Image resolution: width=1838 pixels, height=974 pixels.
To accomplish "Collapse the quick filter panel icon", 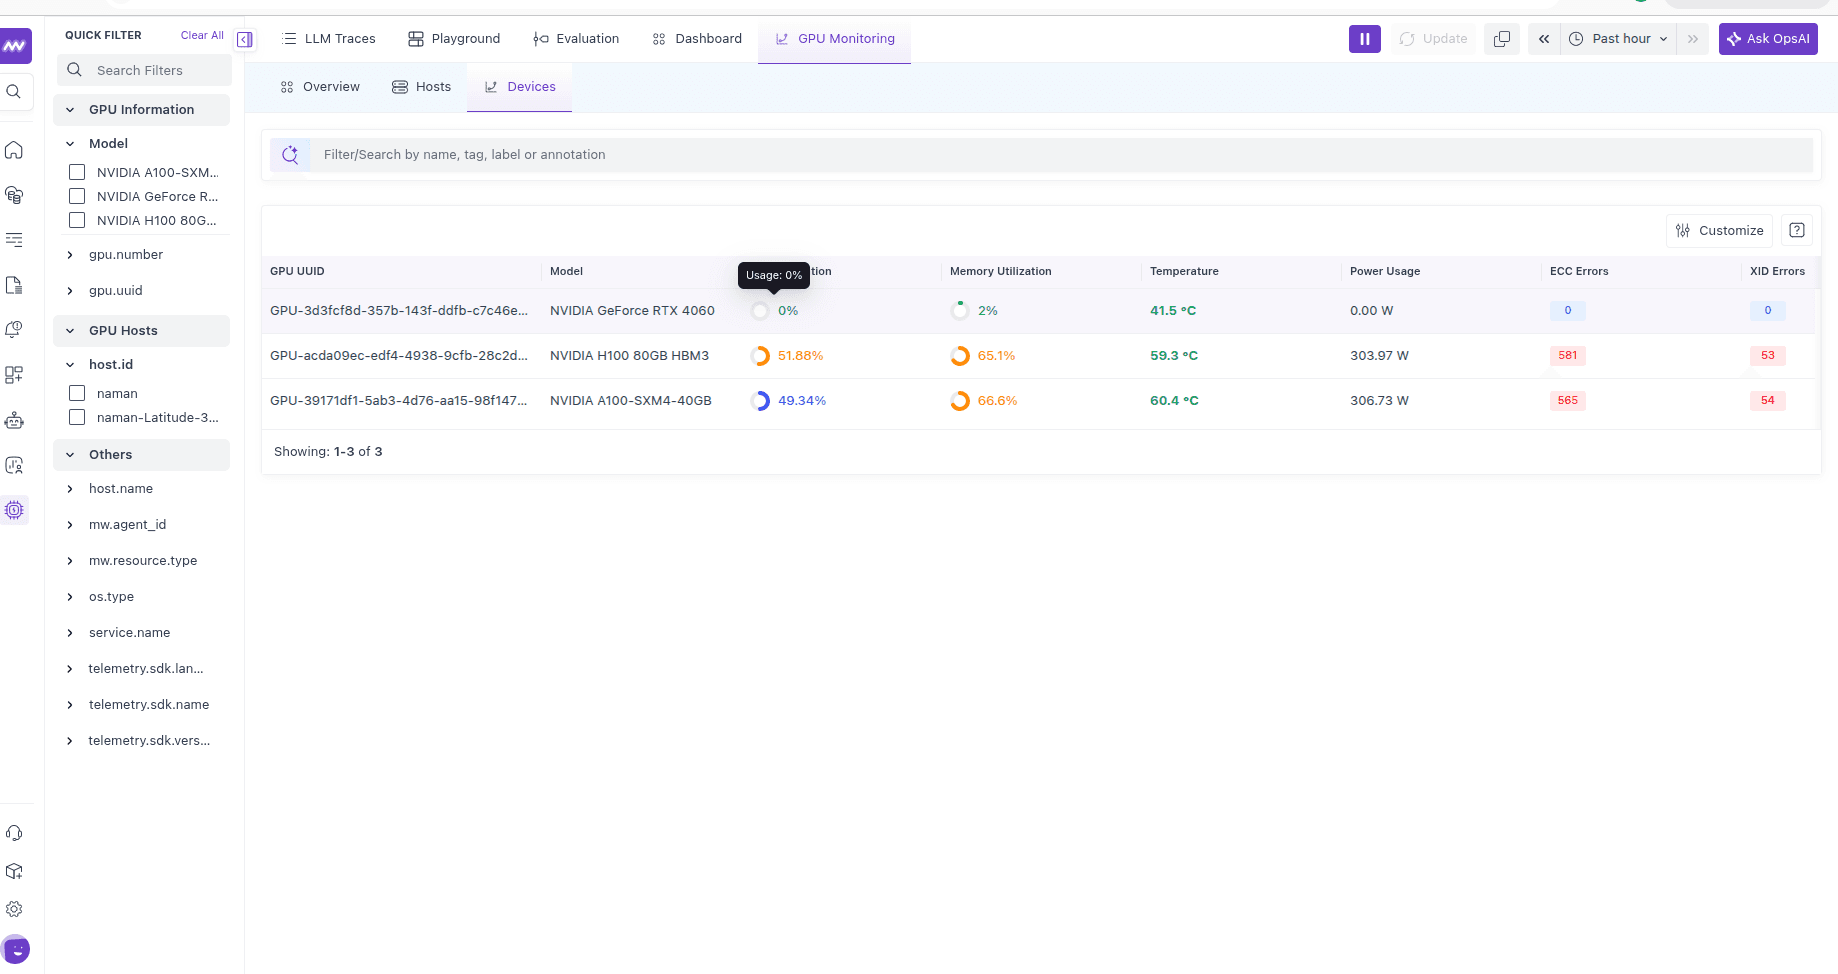I will pos(245,39).
